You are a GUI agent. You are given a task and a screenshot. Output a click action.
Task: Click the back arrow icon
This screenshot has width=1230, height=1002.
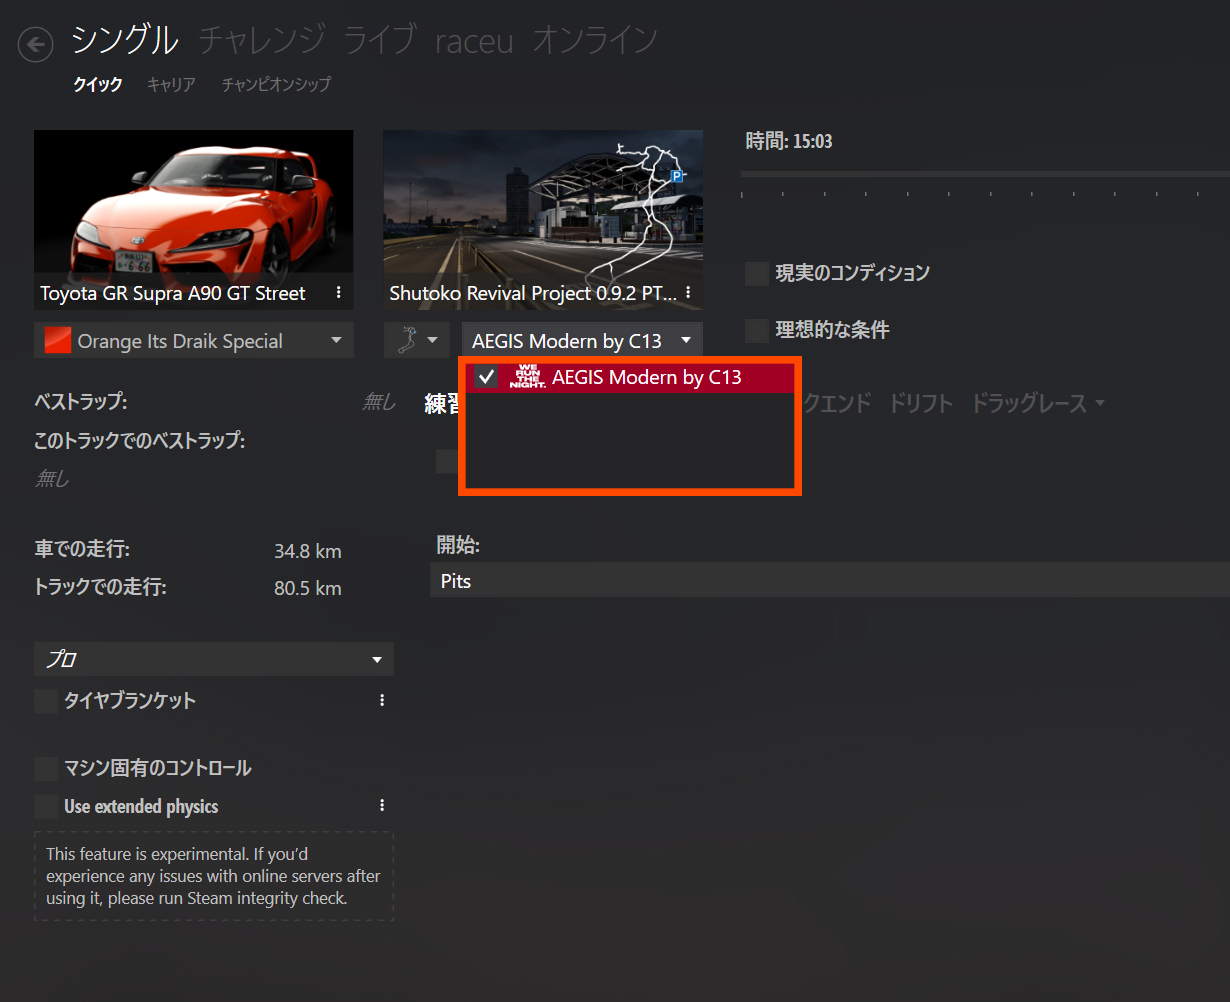[36, 44]
